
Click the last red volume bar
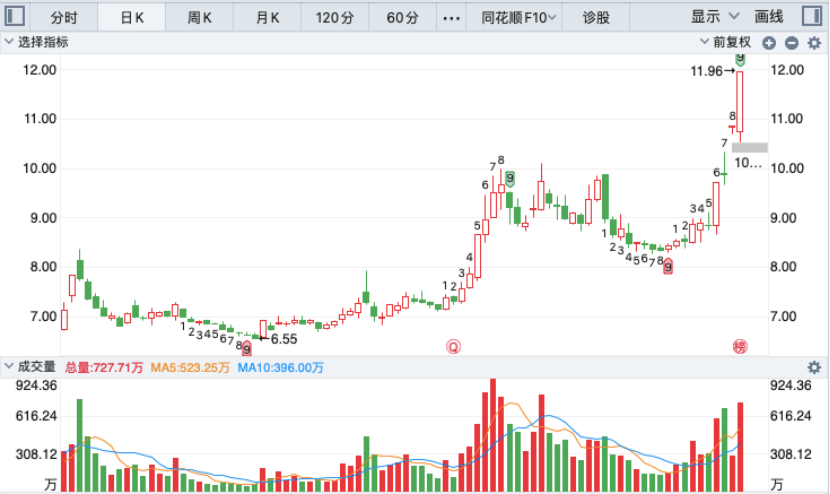coord(740,447)
